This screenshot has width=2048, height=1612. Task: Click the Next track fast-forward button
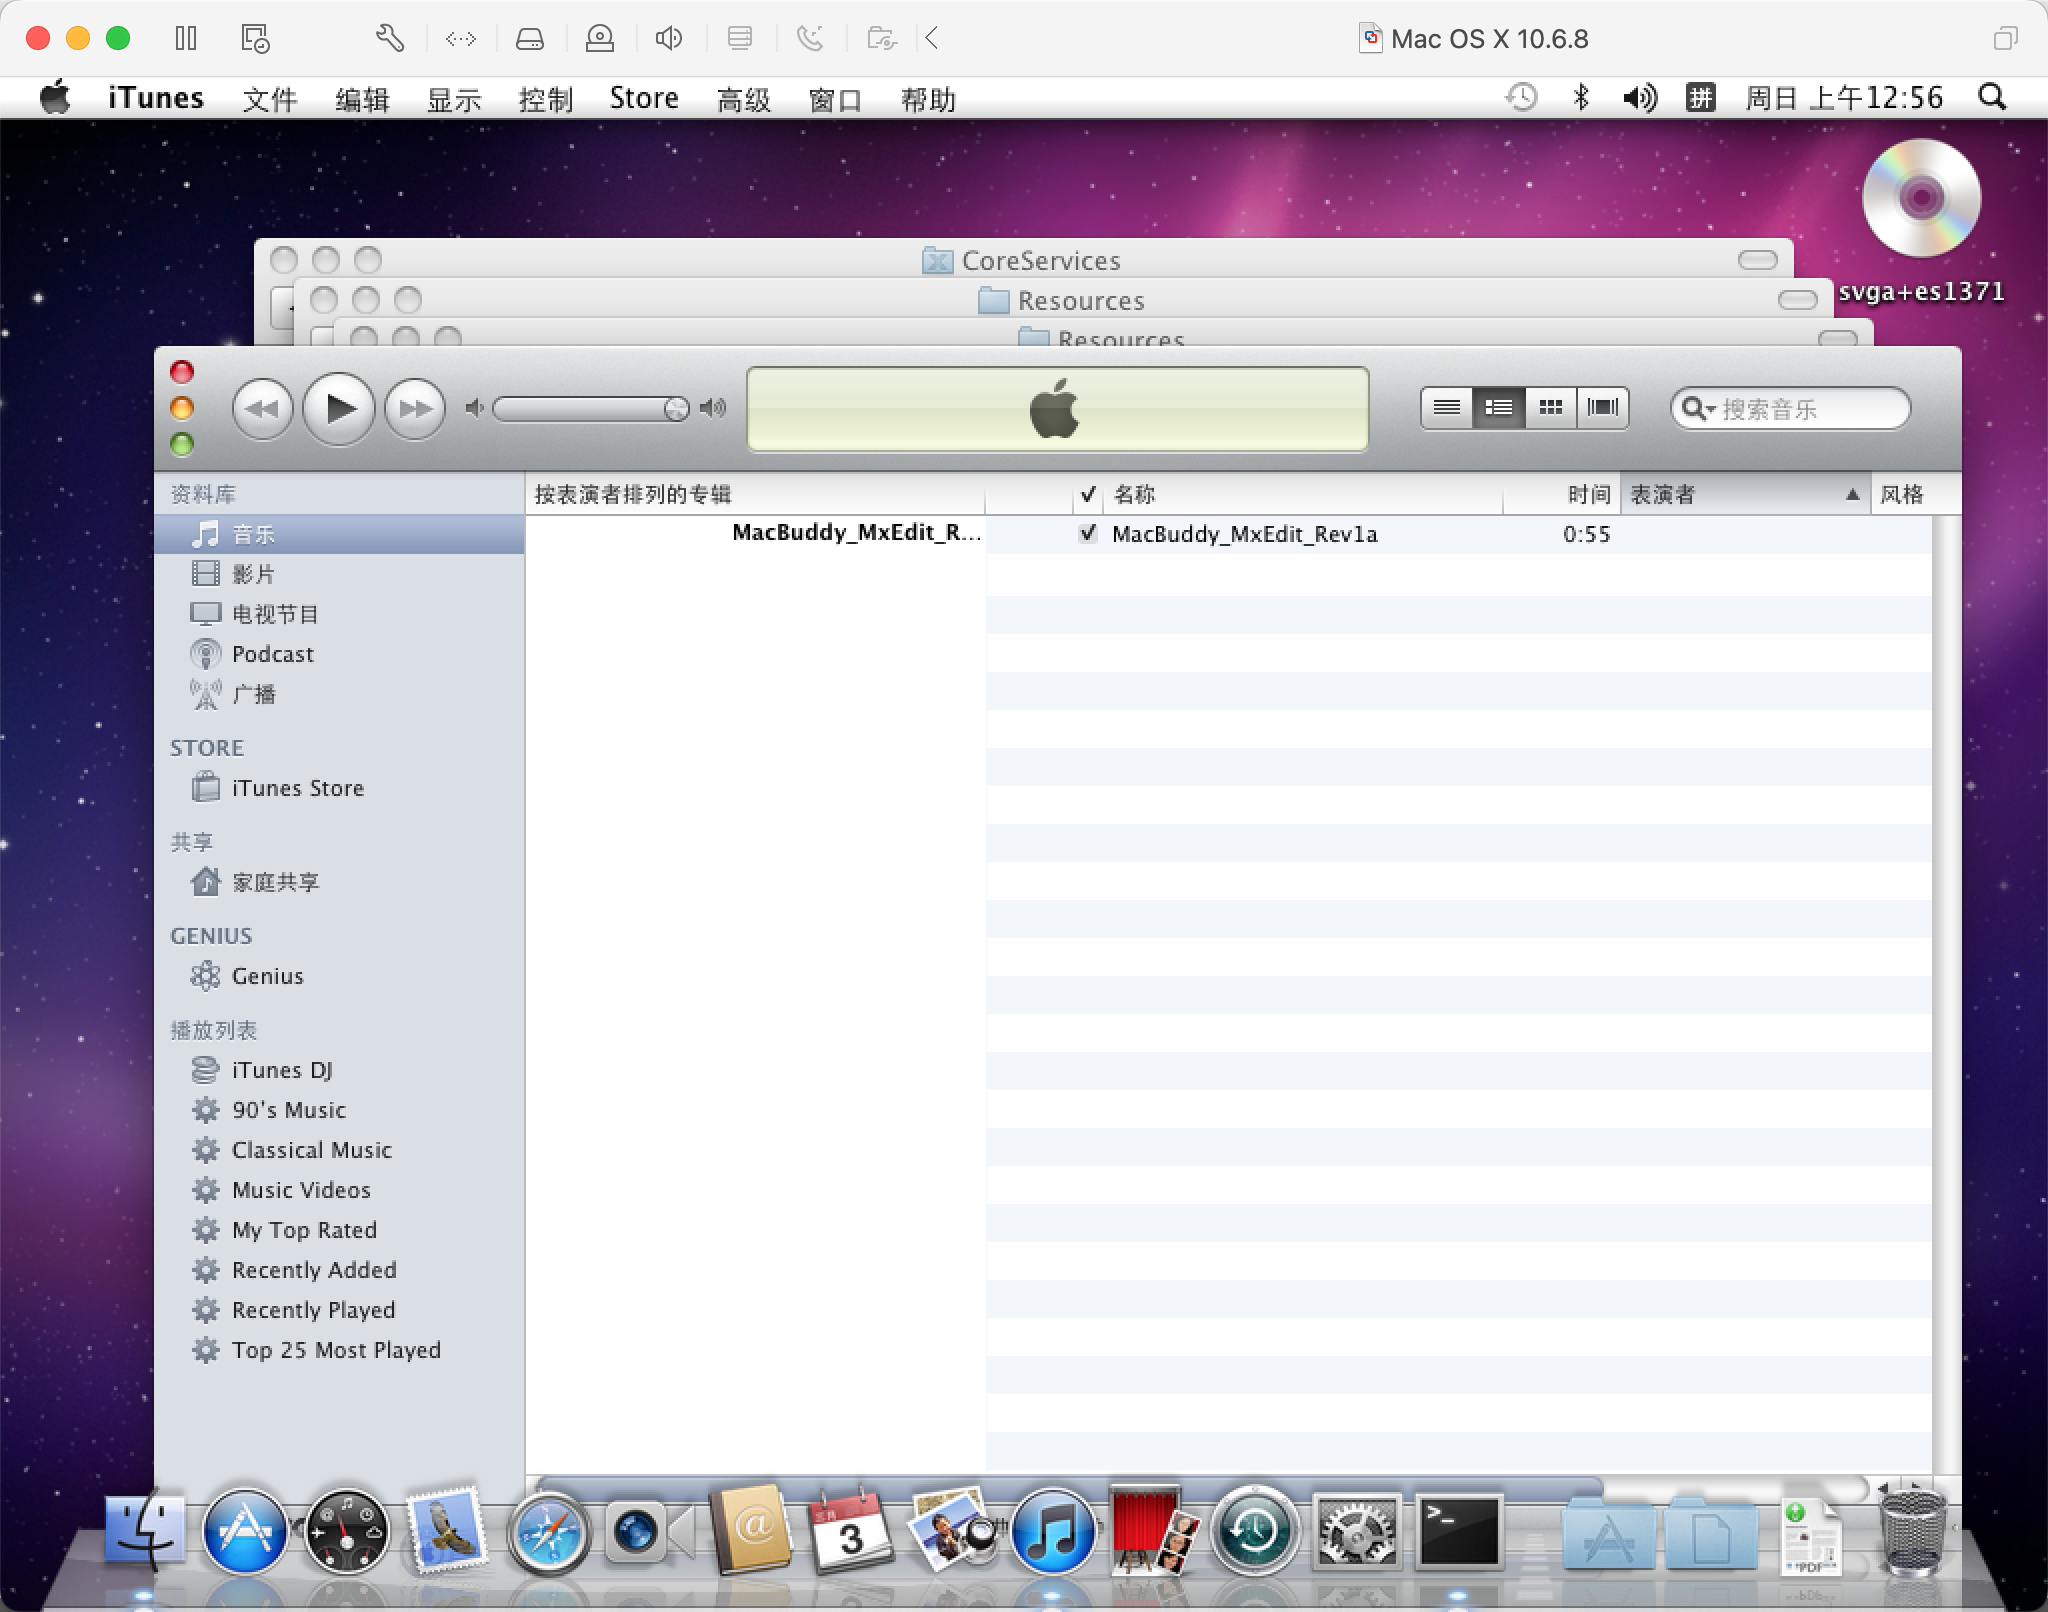(x=415, y=408)
